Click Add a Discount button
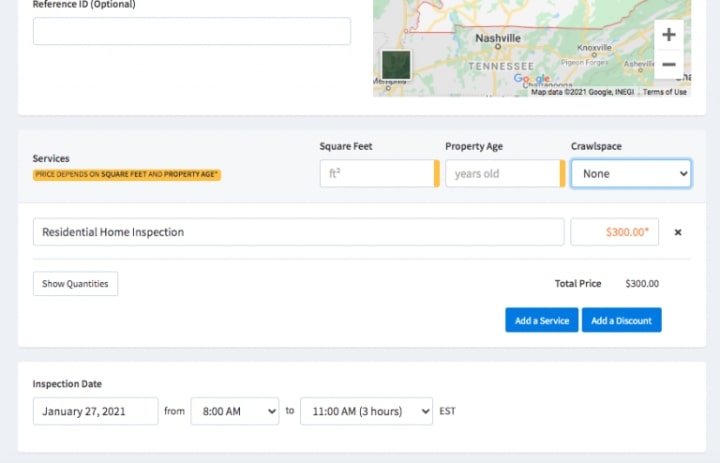This screenshot has height=463, width=720. (621, 320)
